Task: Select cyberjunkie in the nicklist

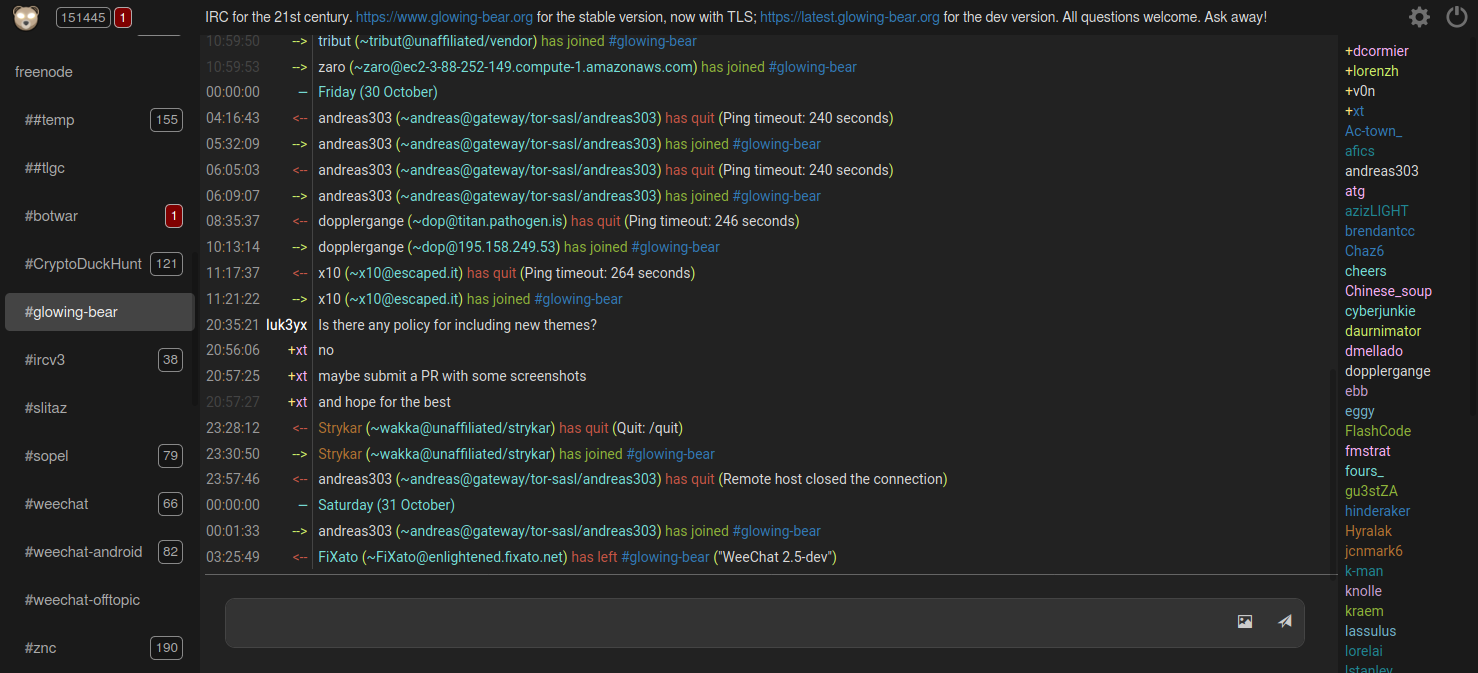Action: tap(1380, 311)
